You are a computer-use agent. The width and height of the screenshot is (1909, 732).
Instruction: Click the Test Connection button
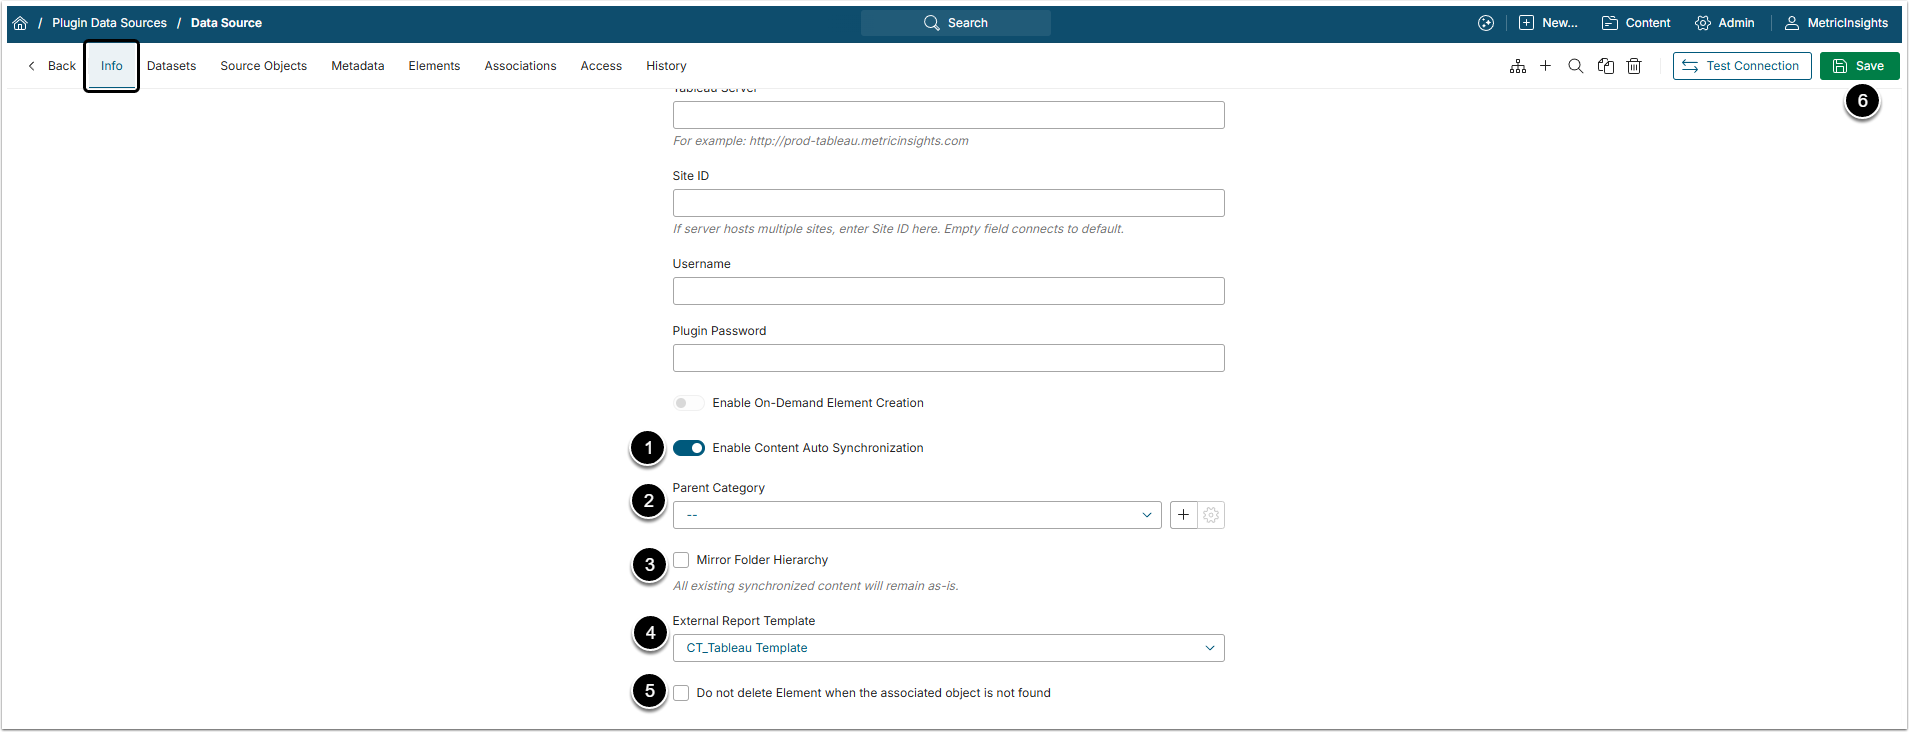(1742, 66)
